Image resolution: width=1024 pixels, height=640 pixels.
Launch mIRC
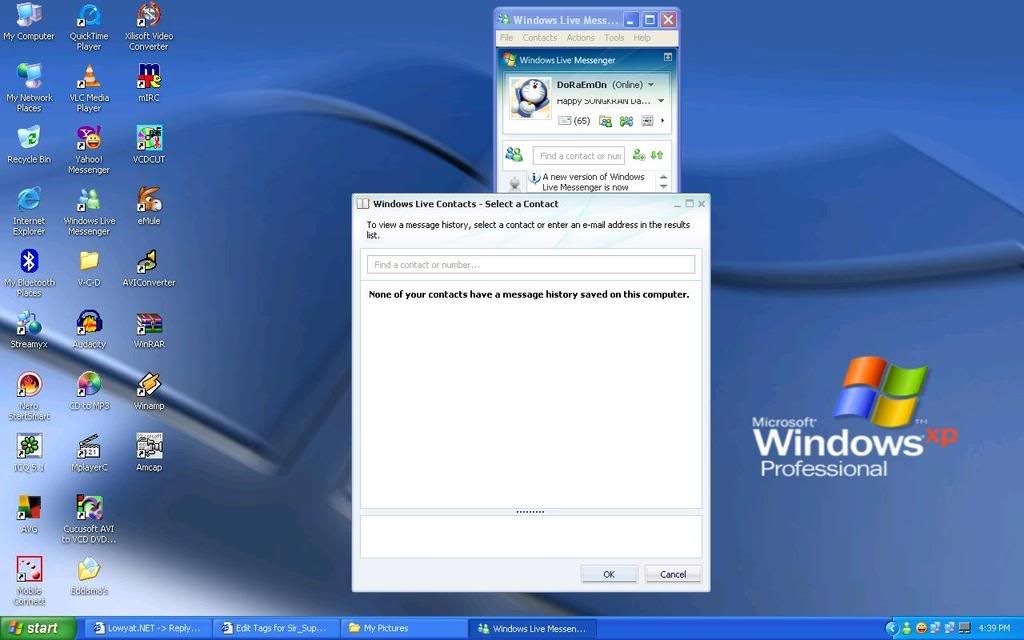[148, 78]
